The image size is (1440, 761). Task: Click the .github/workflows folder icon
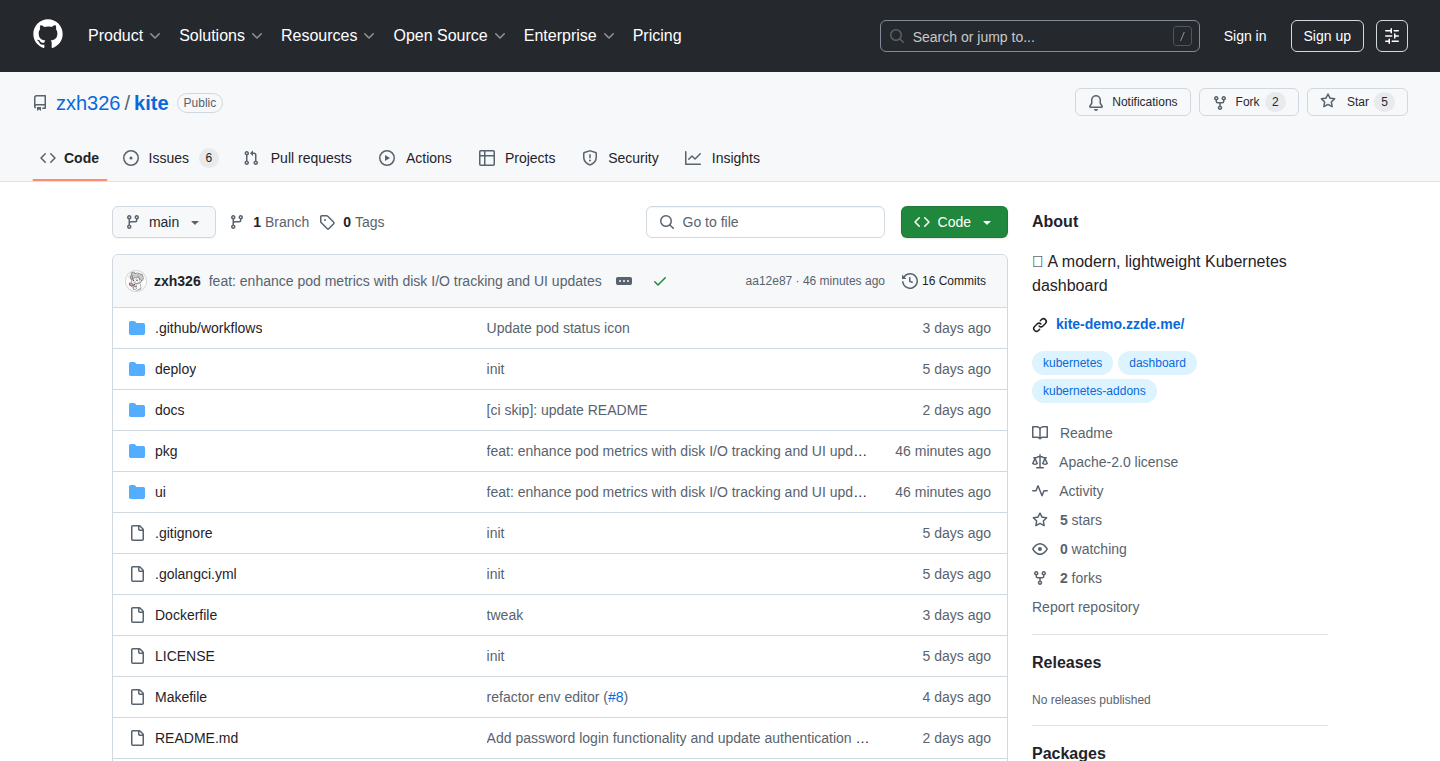(x=137, y=328)
